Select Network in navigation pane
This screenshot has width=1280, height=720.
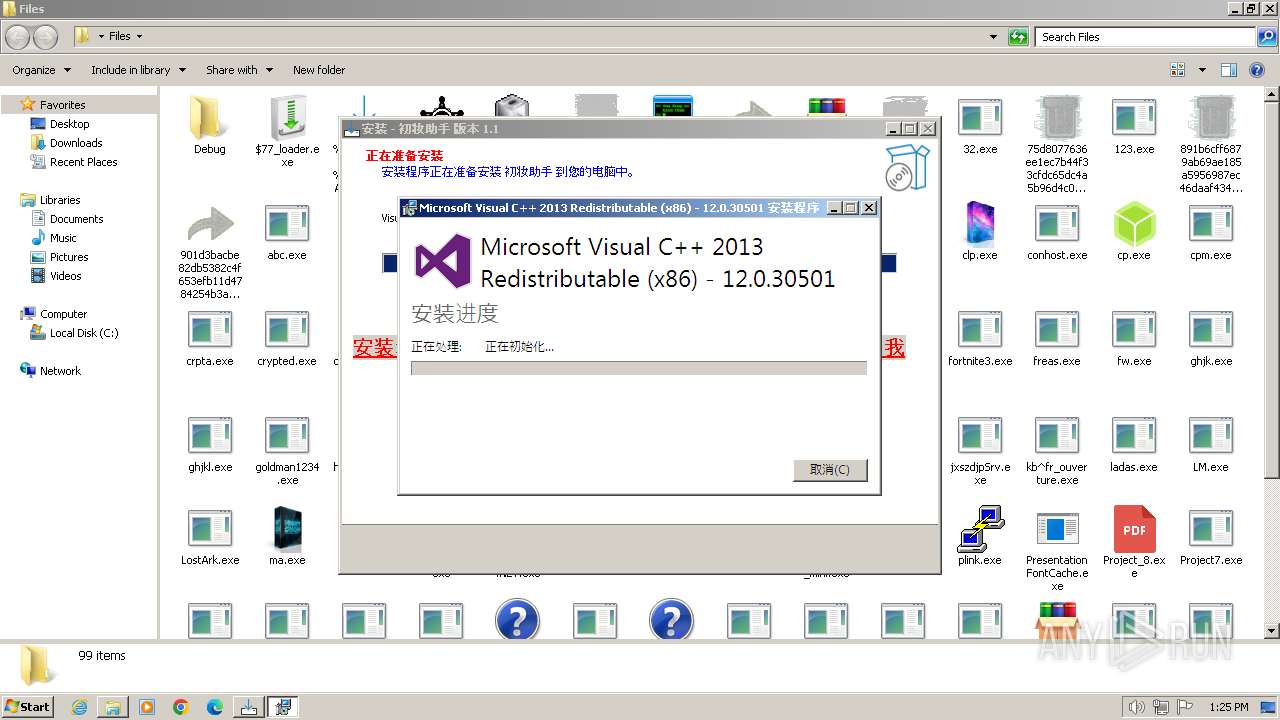click(x=60, y=371)
